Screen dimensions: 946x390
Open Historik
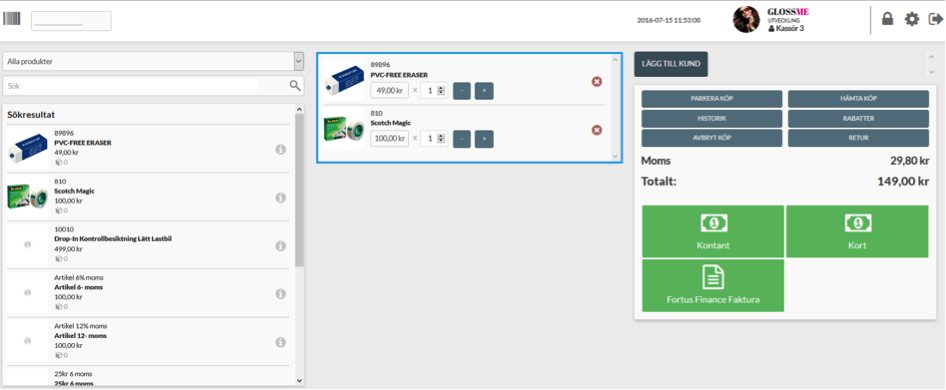[x=712, y=118]
